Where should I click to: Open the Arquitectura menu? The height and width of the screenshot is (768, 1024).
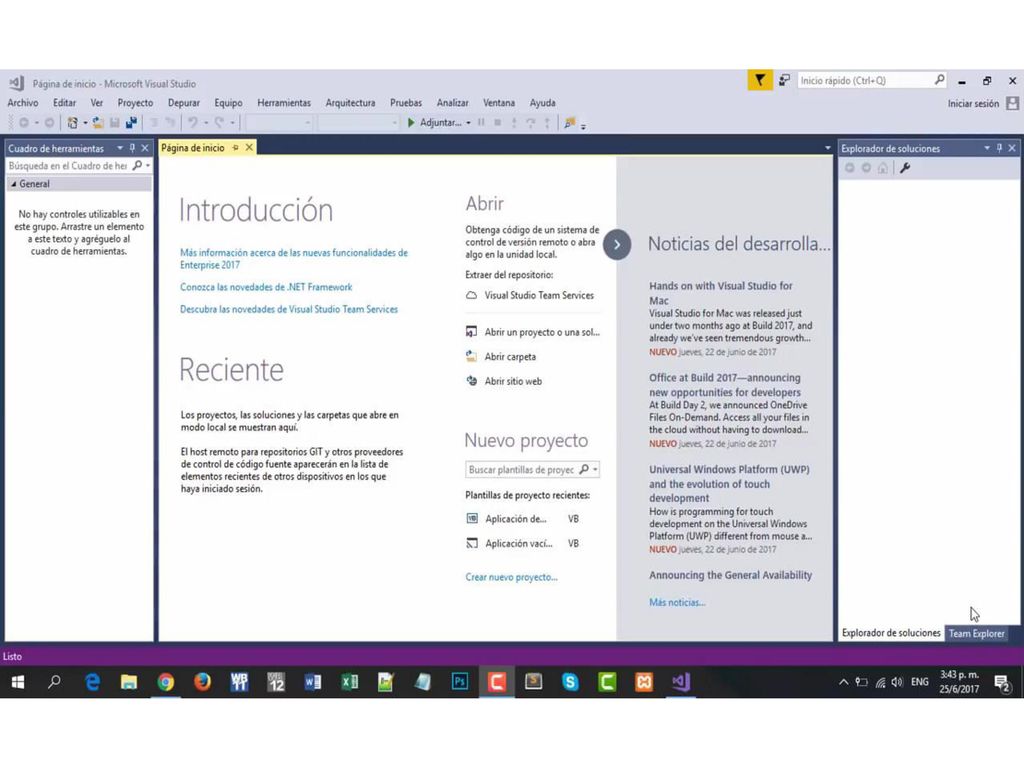click(351, 103)
